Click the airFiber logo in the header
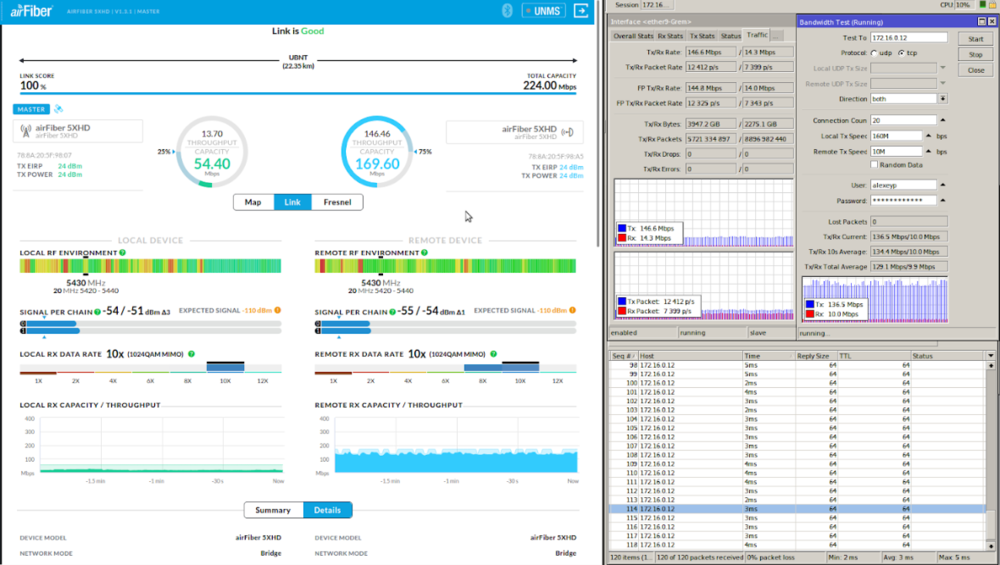This screenshot has height=565, width=1000. click(31, 11)
